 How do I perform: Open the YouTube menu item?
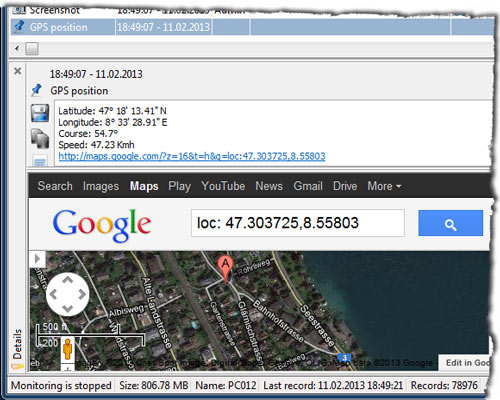click(223, 186)
